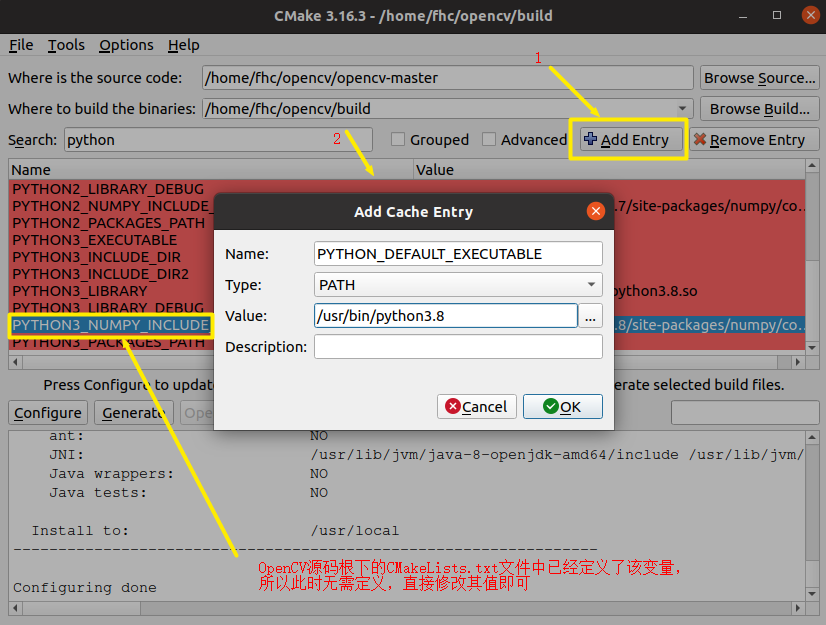
Task: Expand the build binaries path dropdown
Action: pyautogui.click(x=684, y=108)
